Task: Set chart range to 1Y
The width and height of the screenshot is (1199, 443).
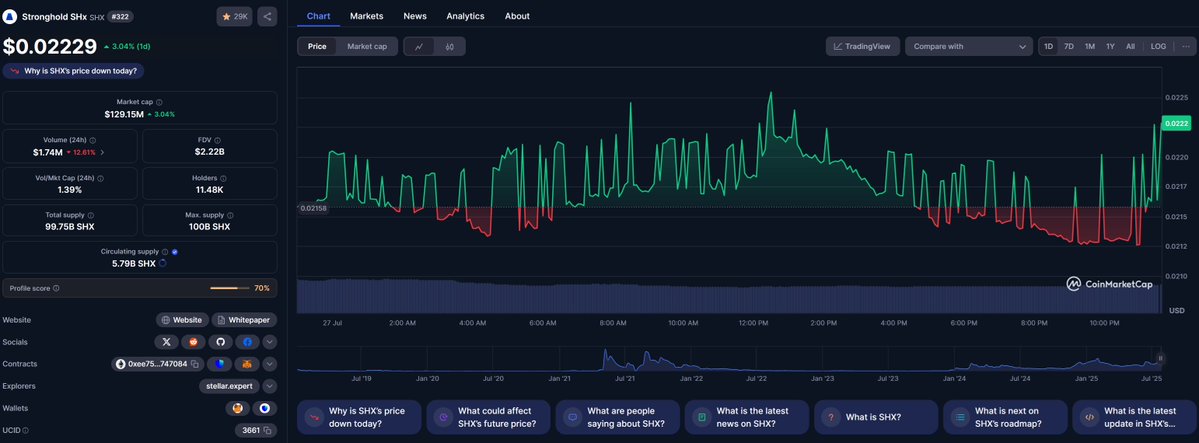Action: [1110, 47]
